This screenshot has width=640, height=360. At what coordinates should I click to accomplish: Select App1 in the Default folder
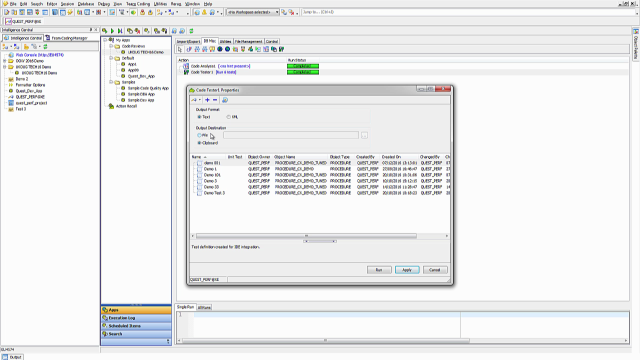click(132, 64)
